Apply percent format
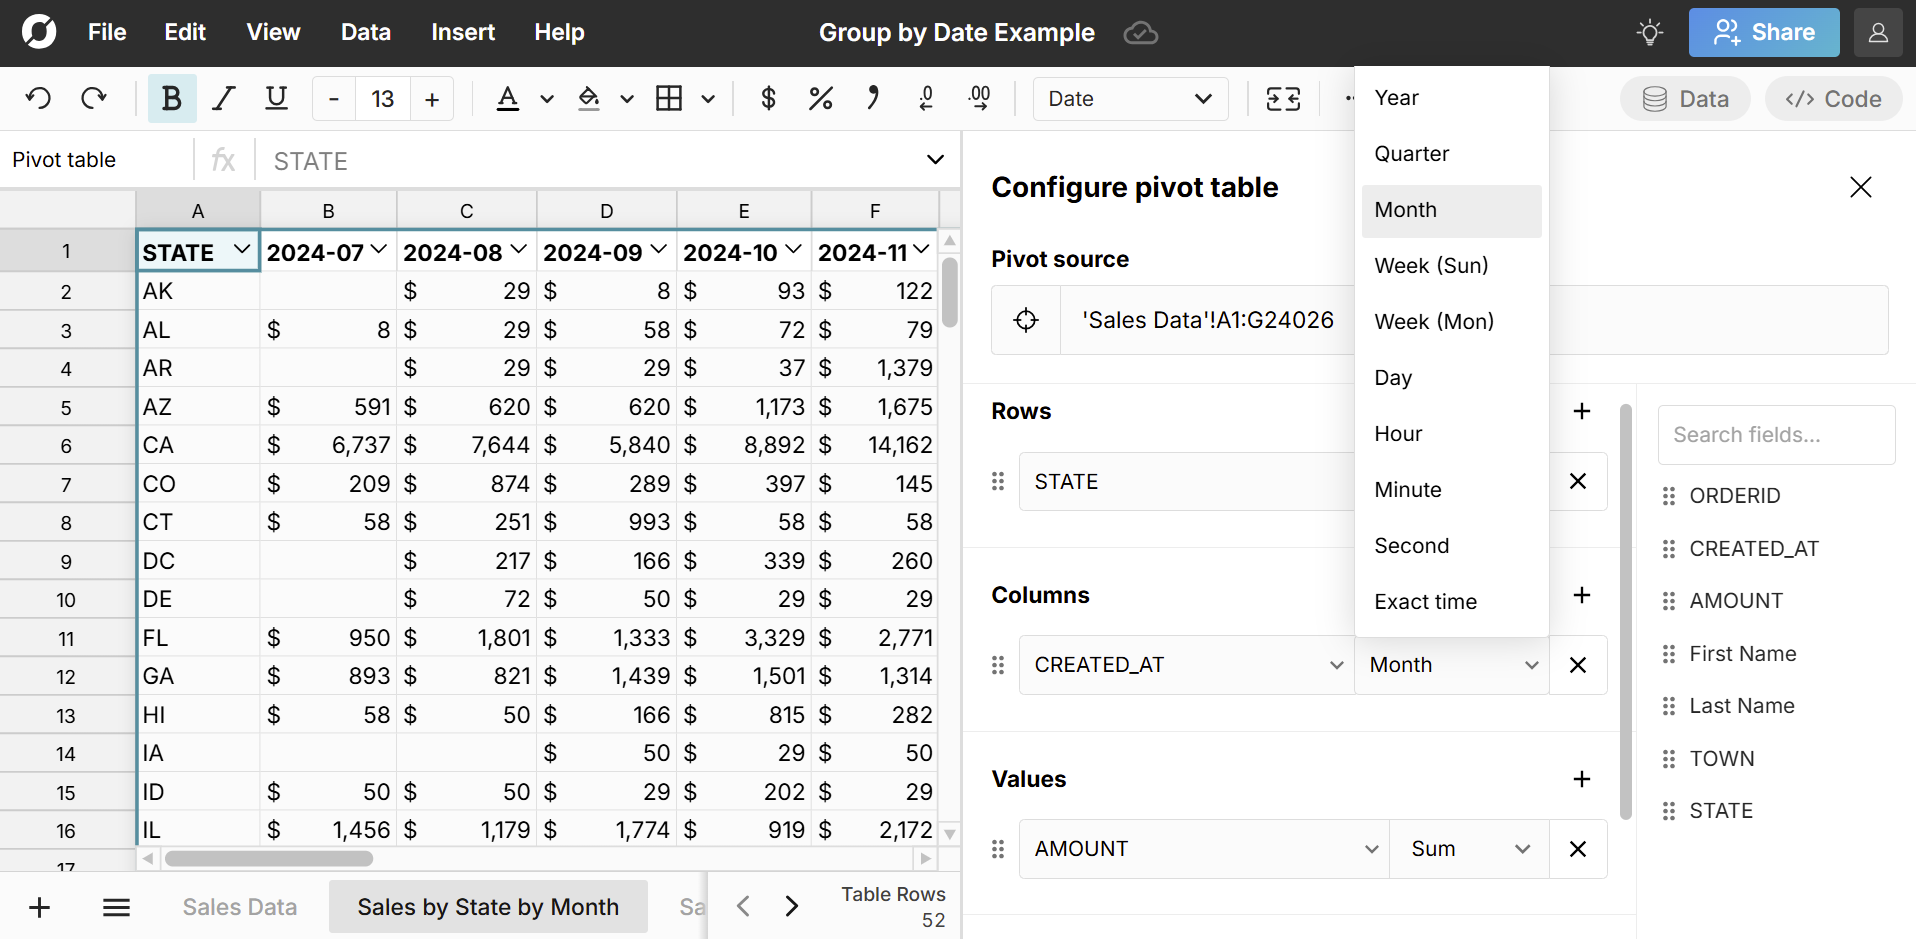 (x=820, y=98)
